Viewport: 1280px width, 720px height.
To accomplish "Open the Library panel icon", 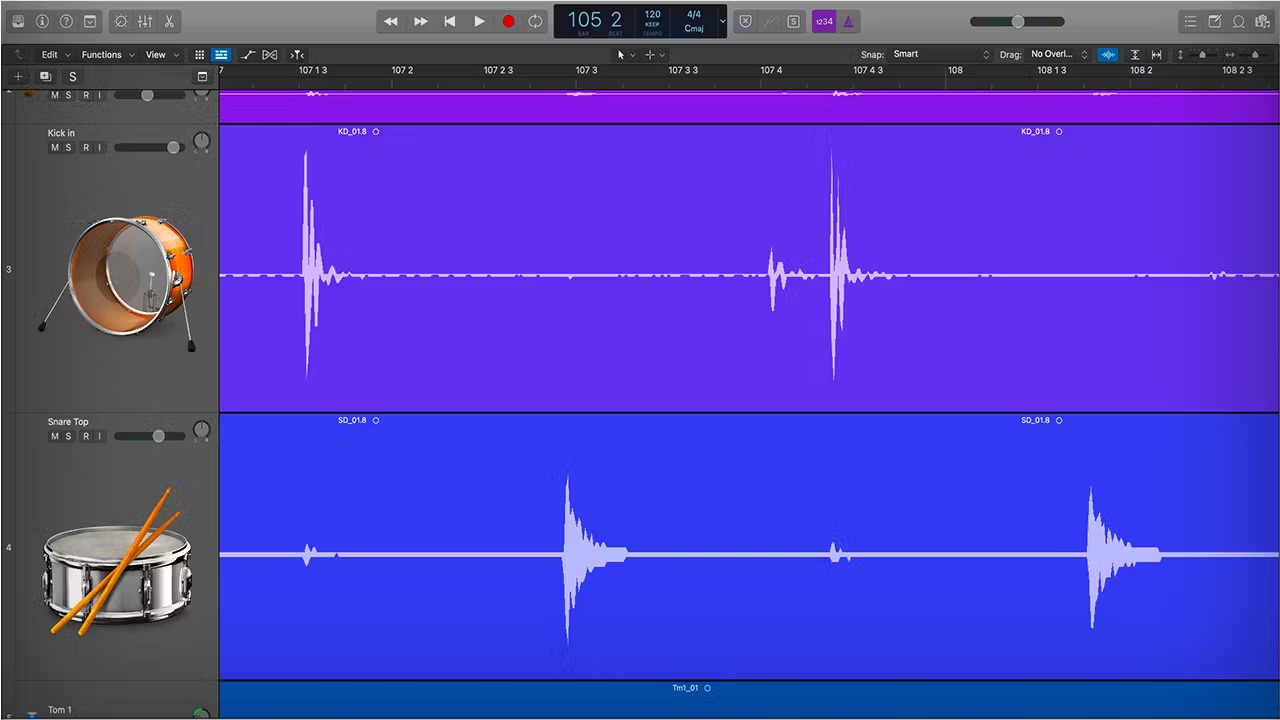I will 17,21.
